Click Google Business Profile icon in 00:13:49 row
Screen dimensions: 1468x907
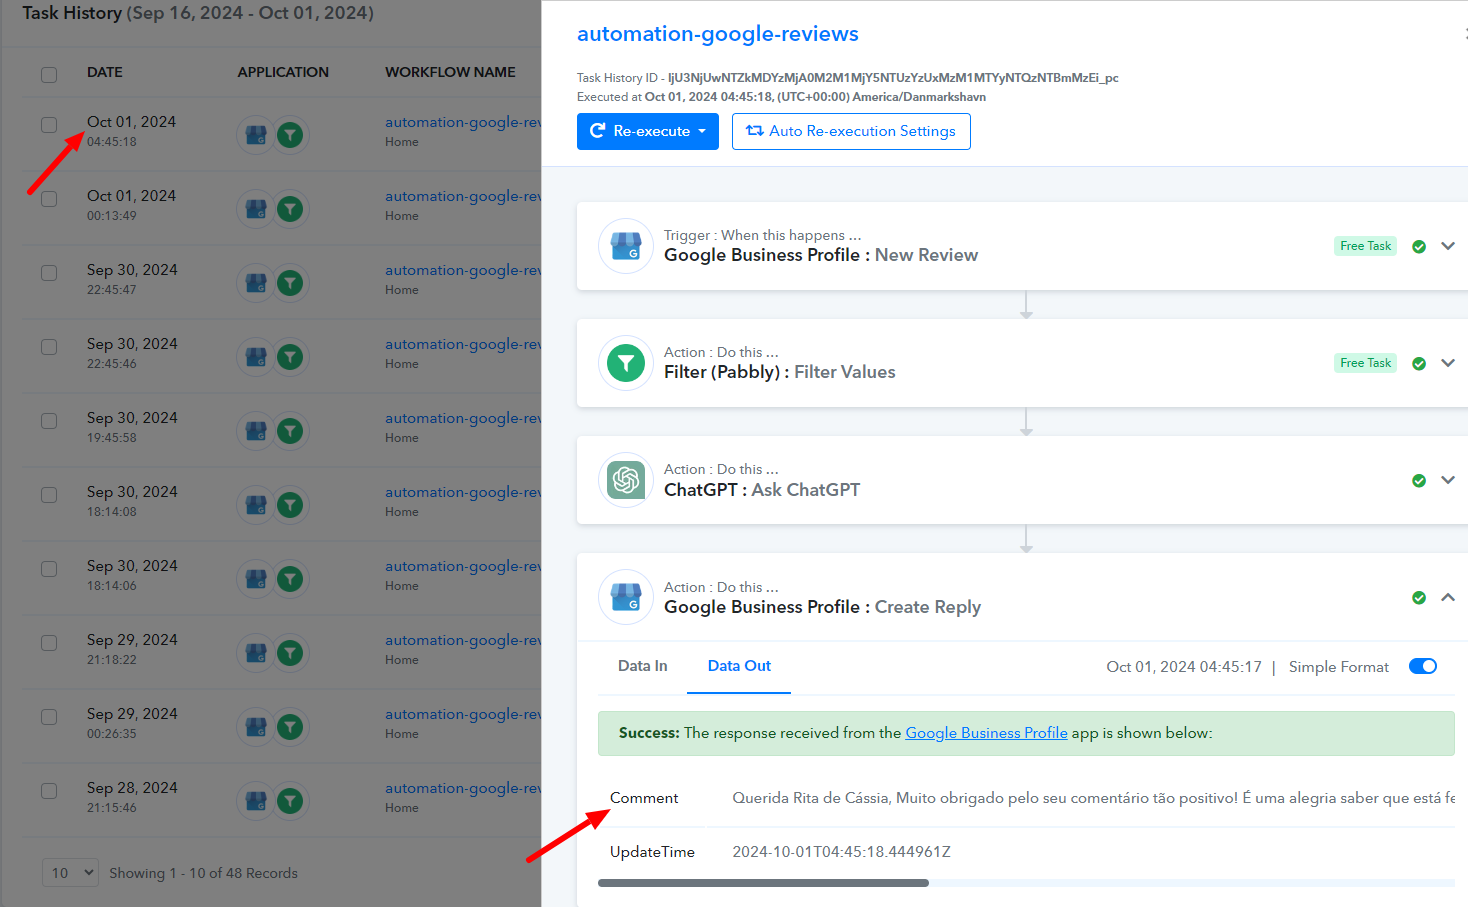pyautogui.click(x=256, y=208)
